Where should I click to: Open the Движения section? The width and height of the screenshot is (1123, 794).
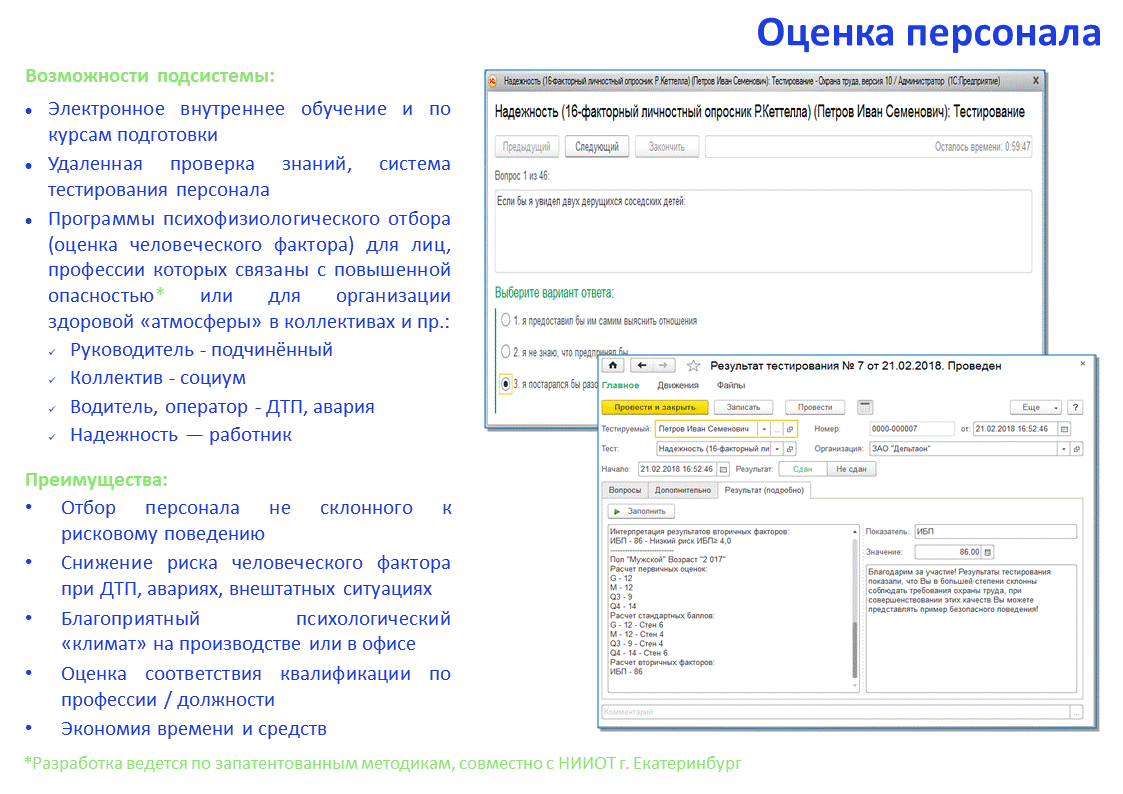coord(678,385)
